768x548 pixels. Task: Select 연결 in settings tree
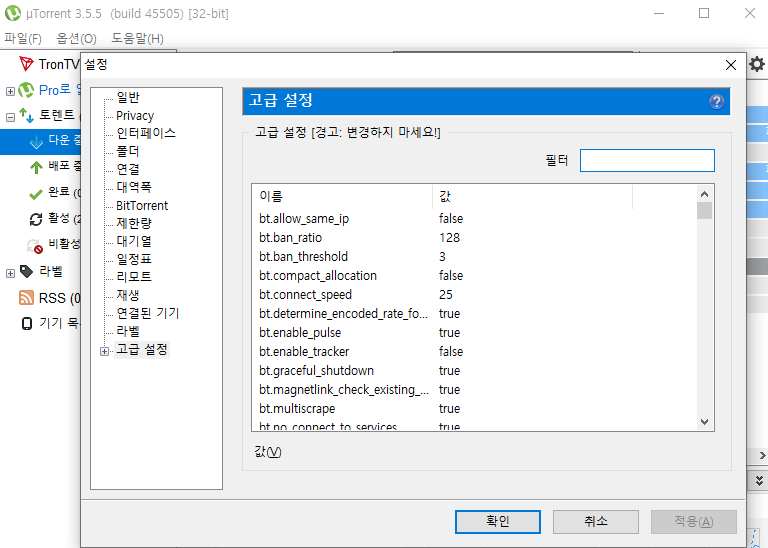click(128, 169)
